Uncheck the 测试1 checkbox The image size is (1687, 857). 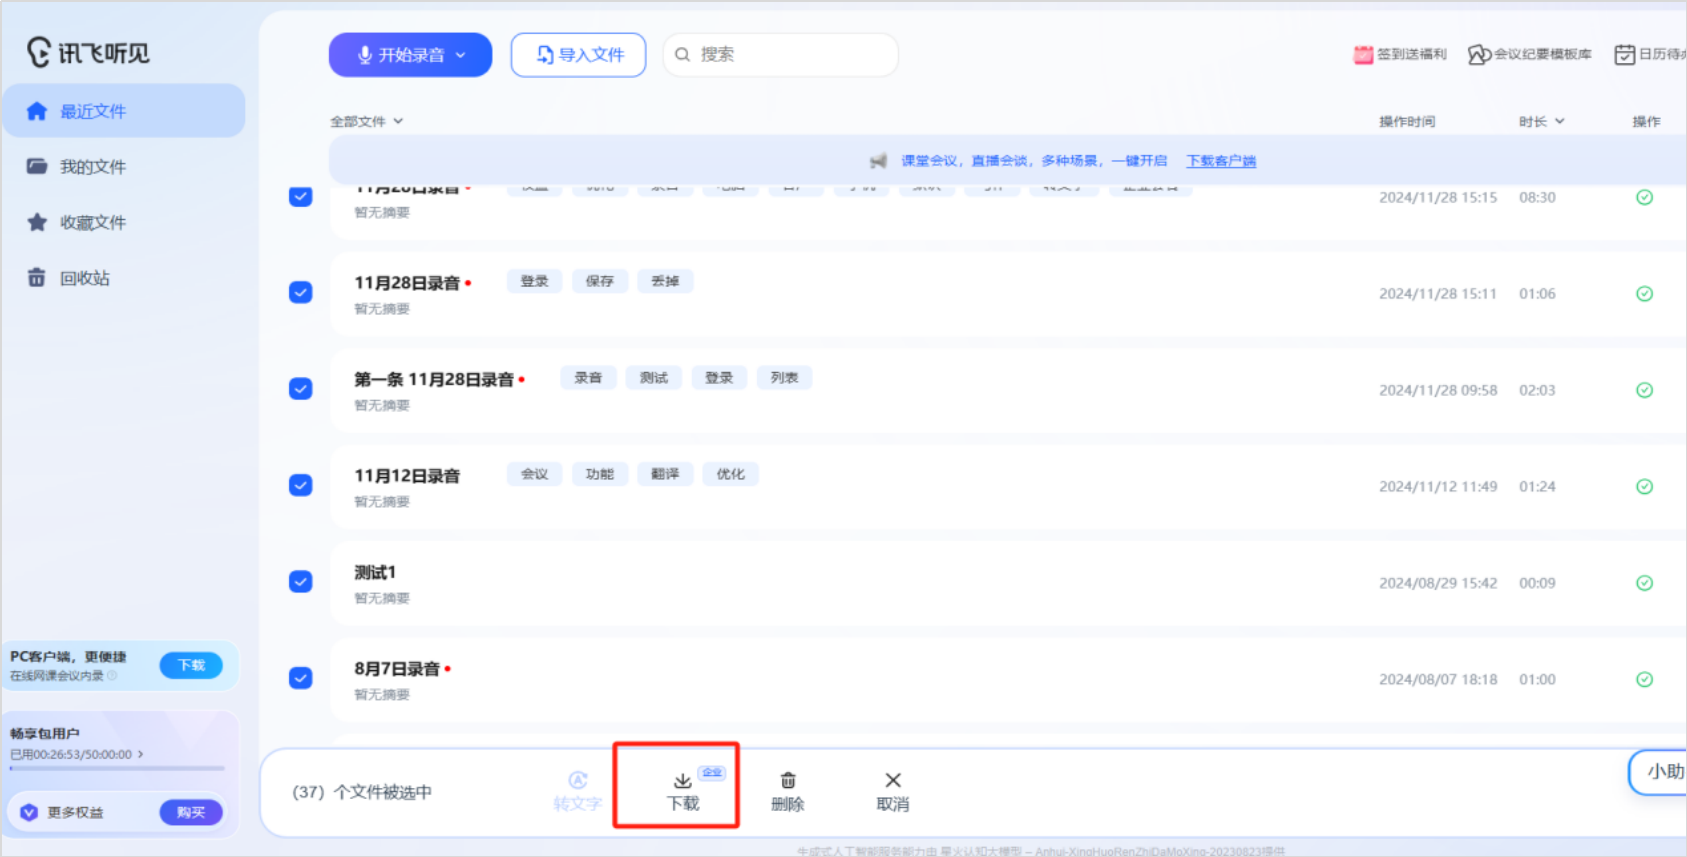click(x=300, y=581)
